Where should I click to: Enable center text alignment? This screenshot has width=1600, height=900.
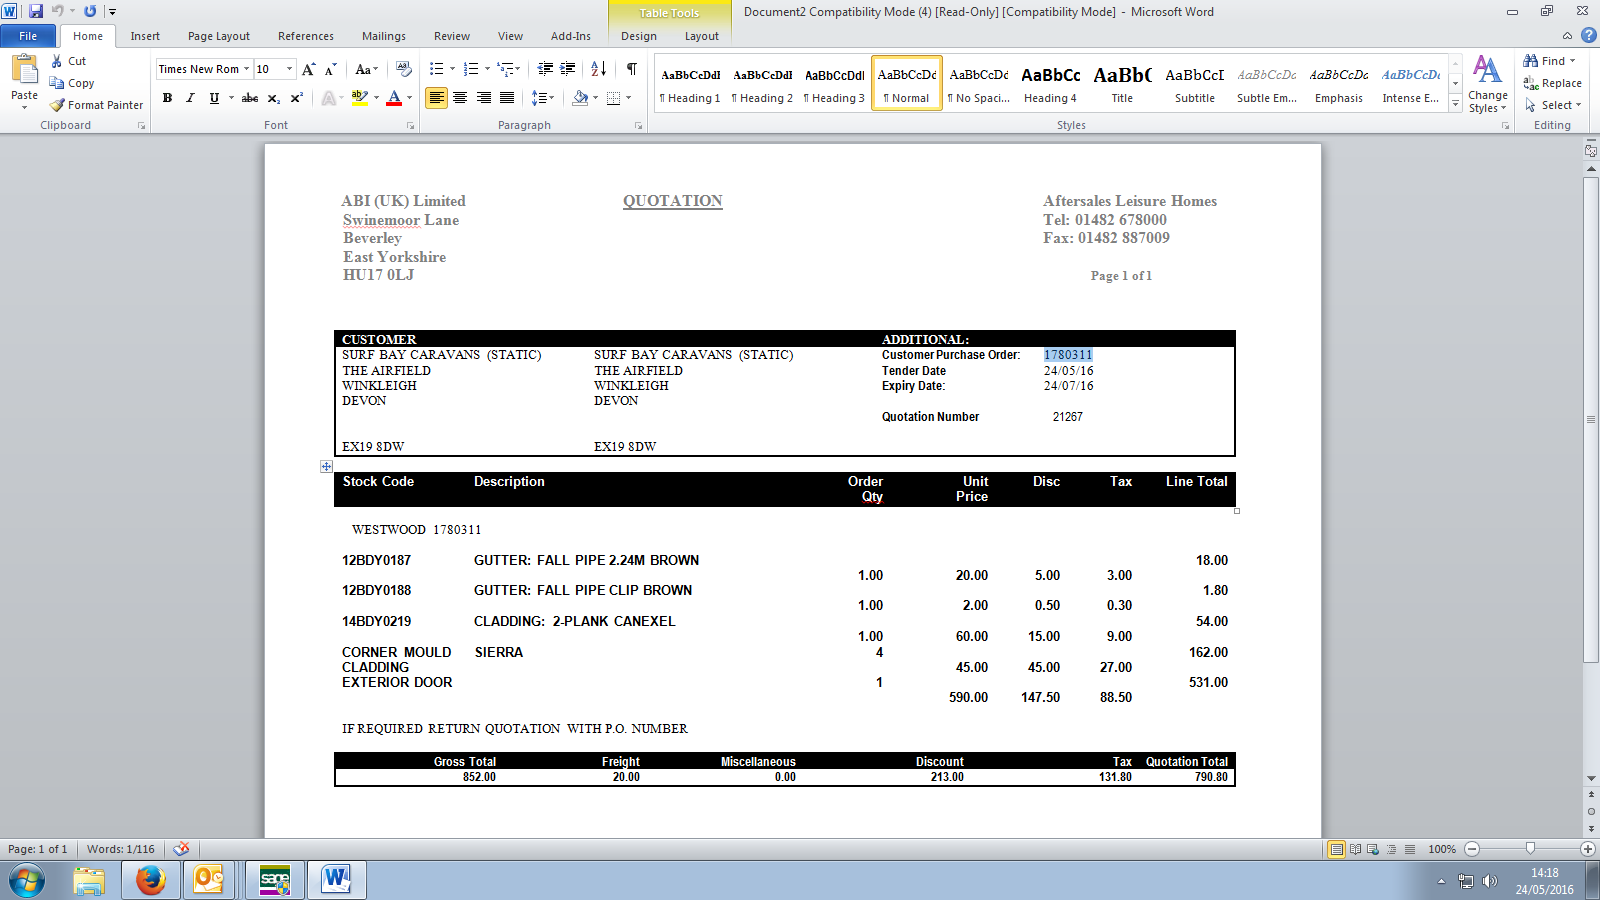coord(460,98)
